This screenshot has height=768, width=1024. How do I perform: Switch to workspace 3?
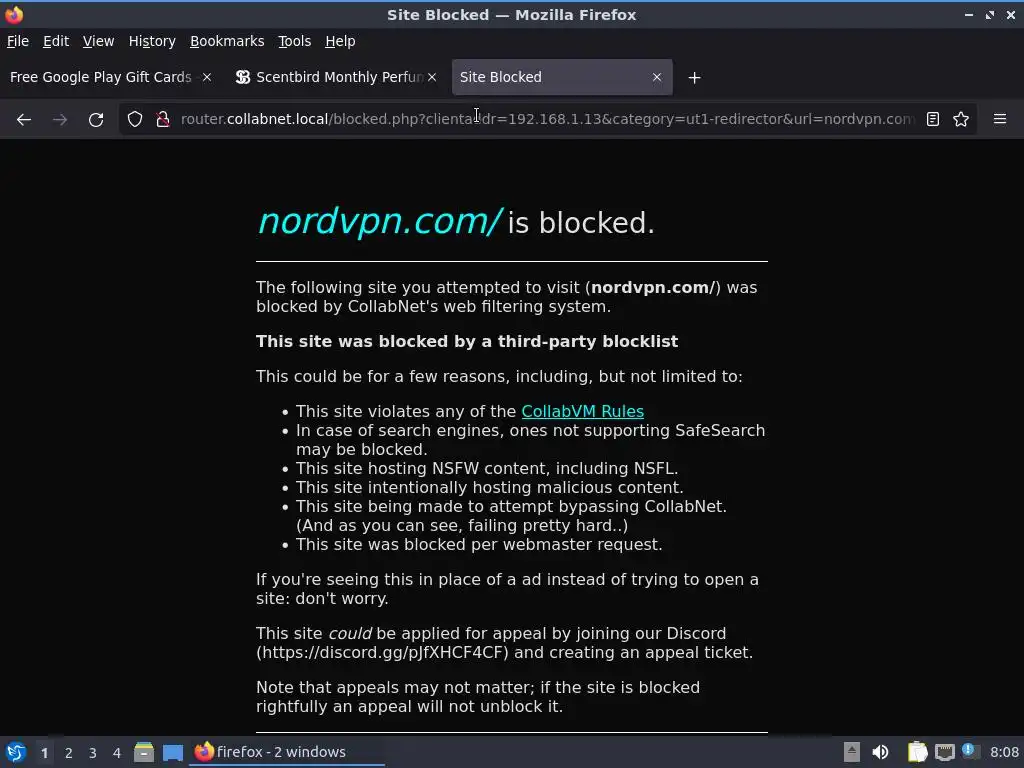[93, 753]
